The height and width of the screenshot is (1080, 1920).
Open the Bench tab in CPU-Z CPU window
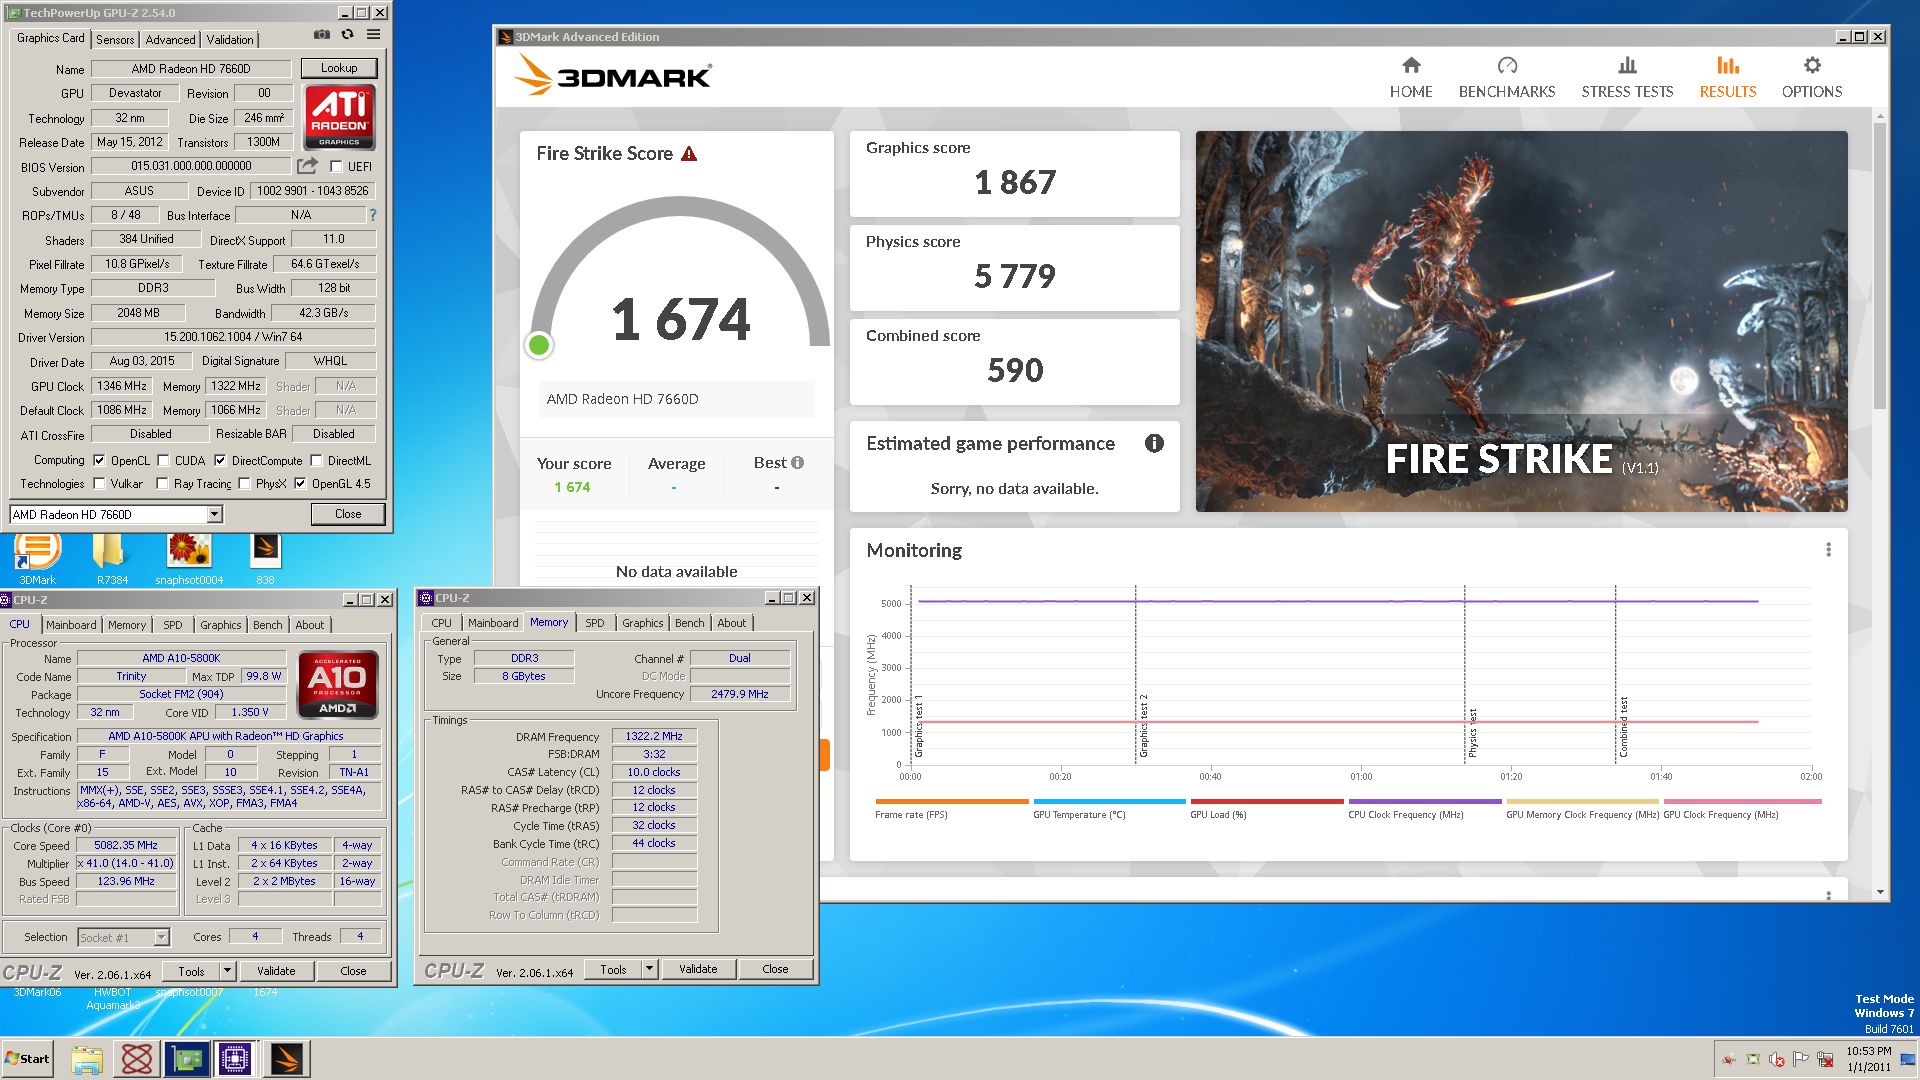tap(267, 625)
